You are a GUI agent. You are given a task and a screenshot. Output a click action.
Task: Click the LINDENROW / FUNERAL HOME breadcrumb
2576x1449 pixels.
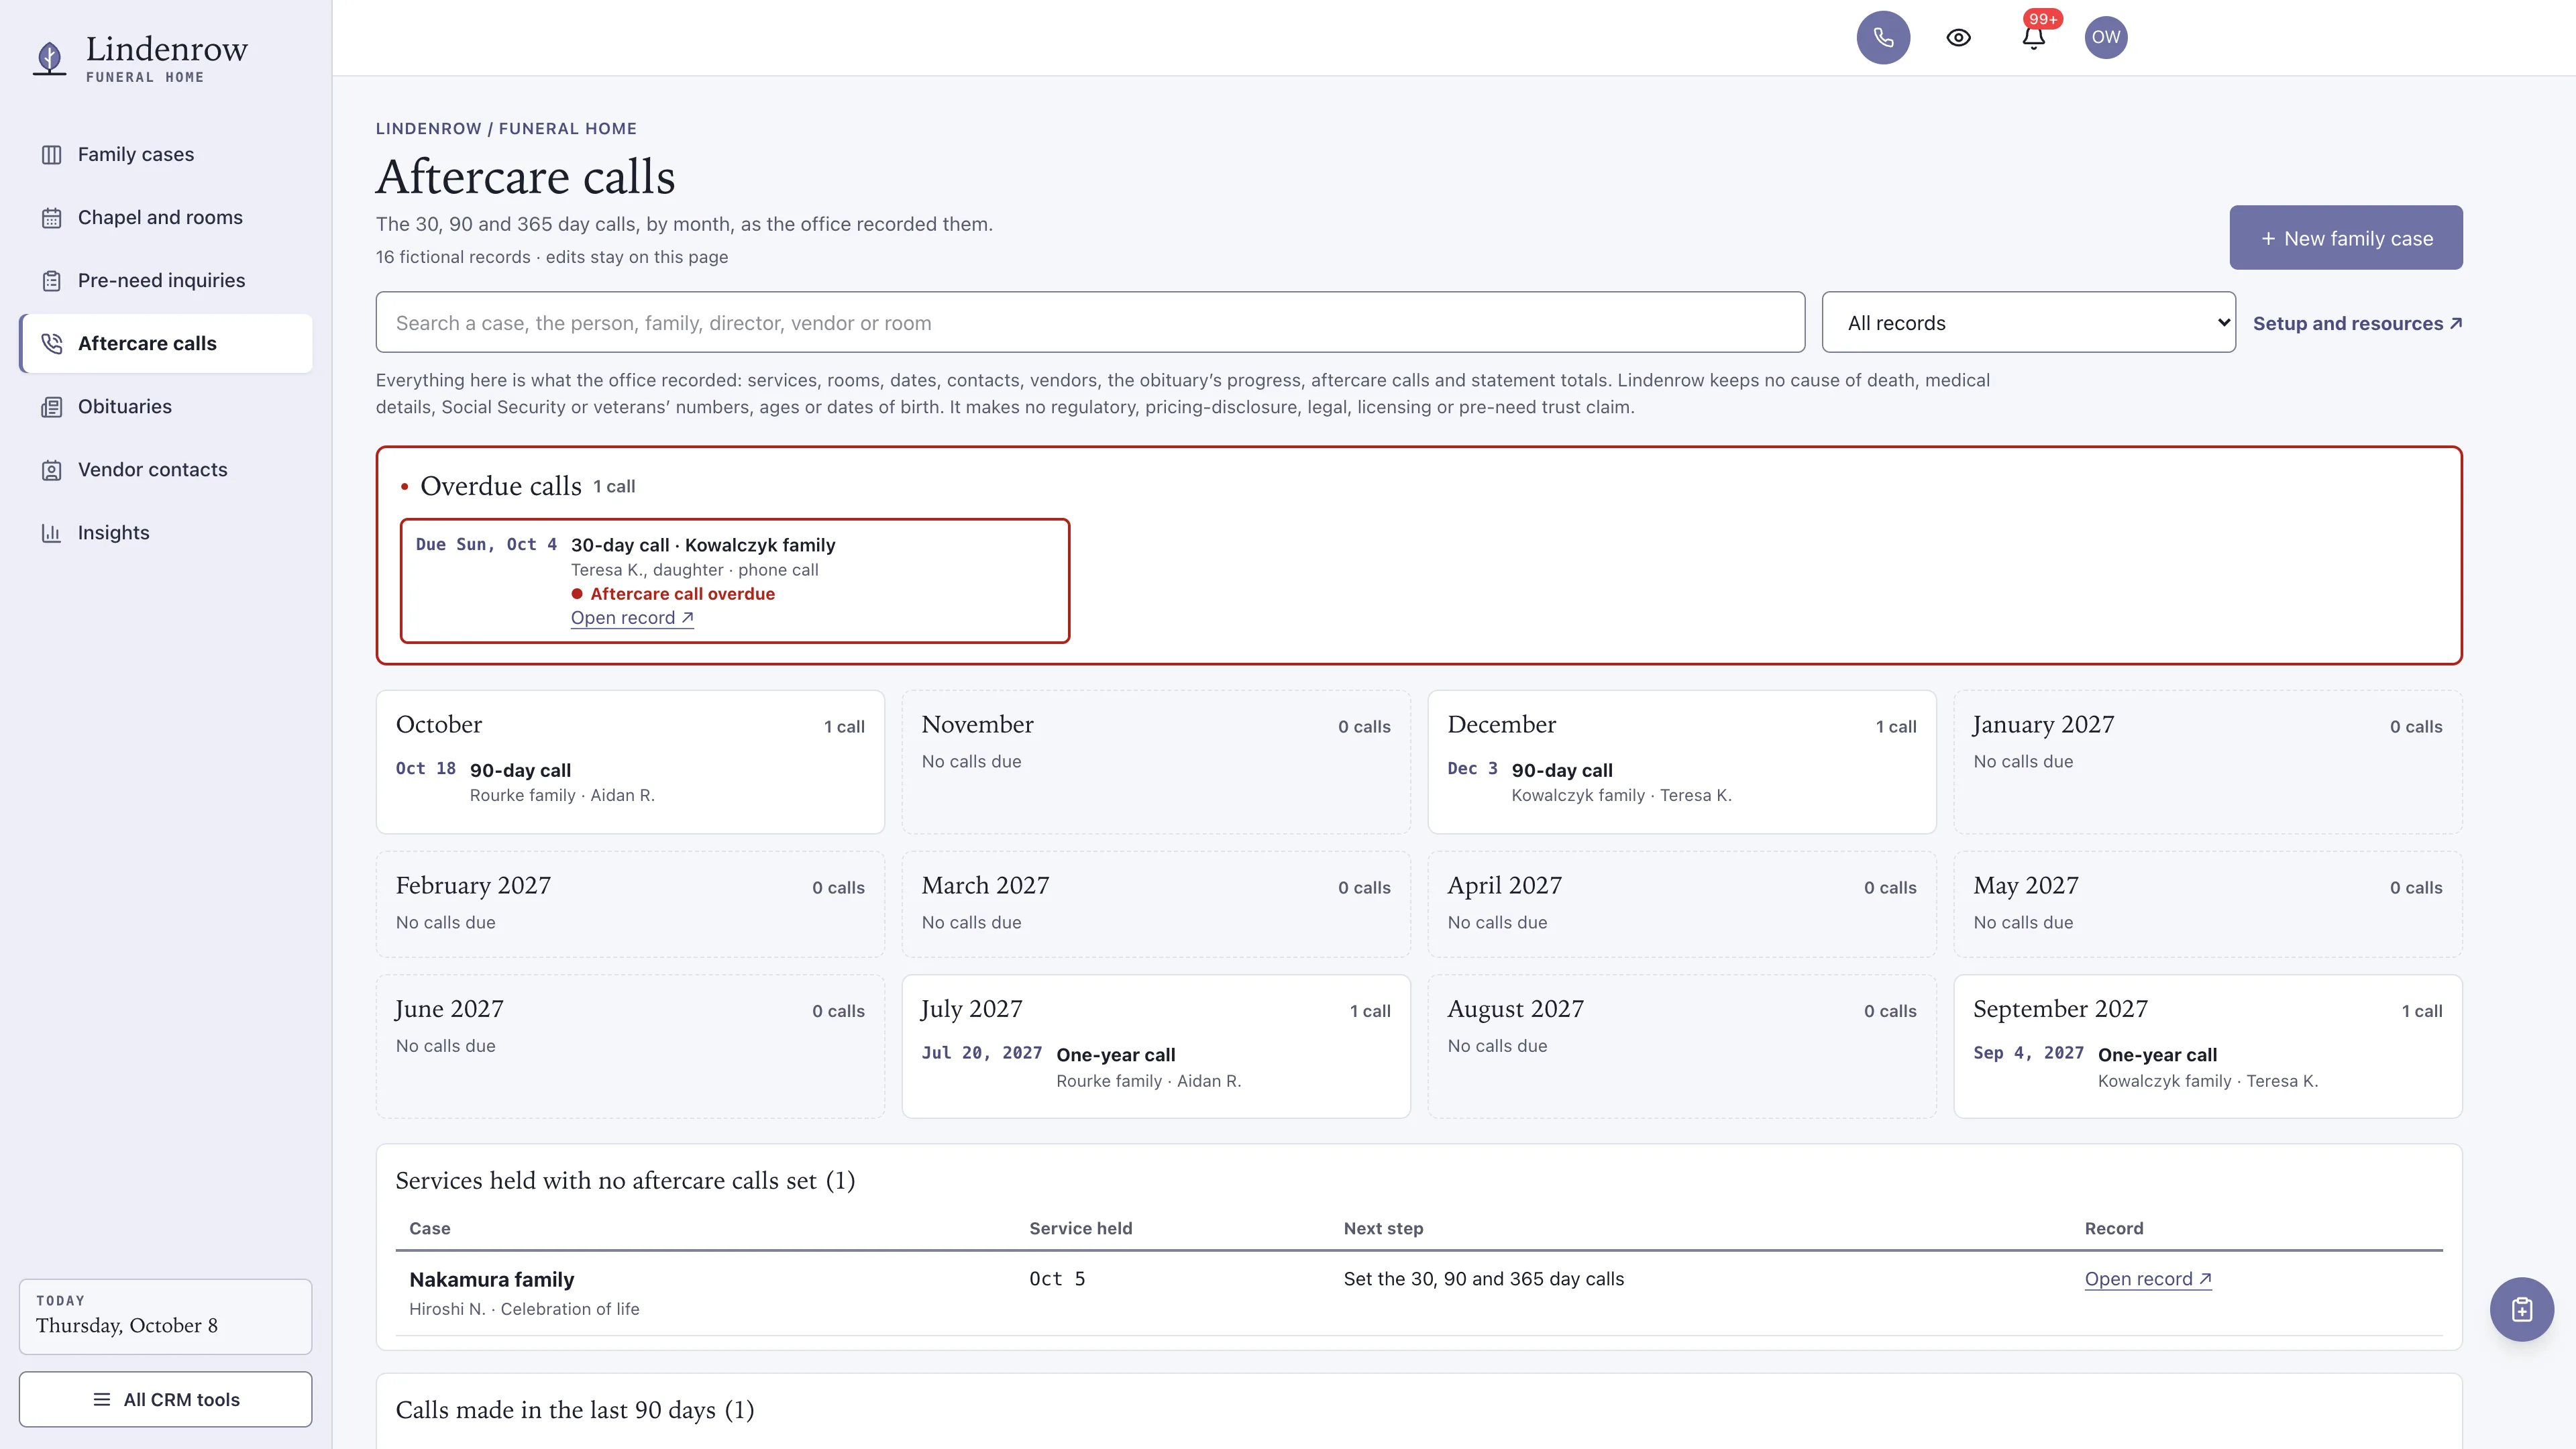pyautogui.click(x=506, y=129)
